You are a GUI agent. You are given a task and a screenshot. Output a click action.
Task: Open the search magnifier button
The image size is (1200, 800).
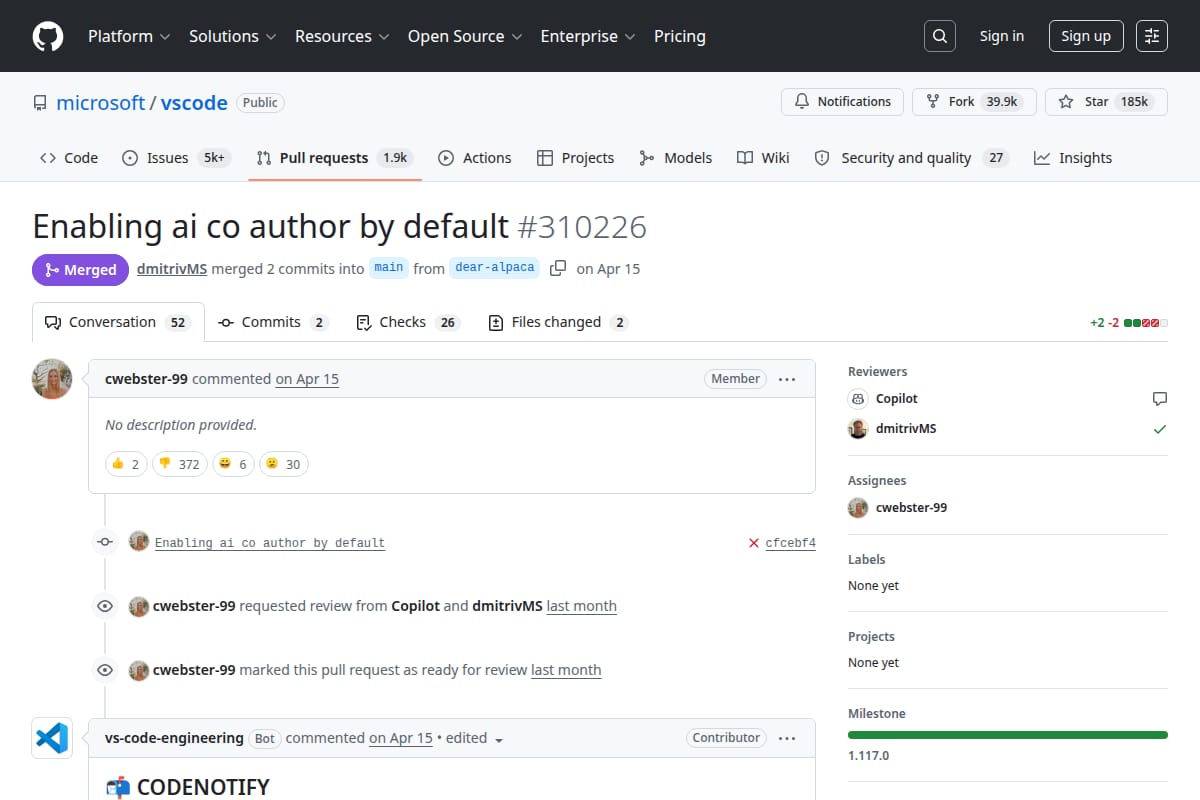pyautogui.click(x=939, y=36)
